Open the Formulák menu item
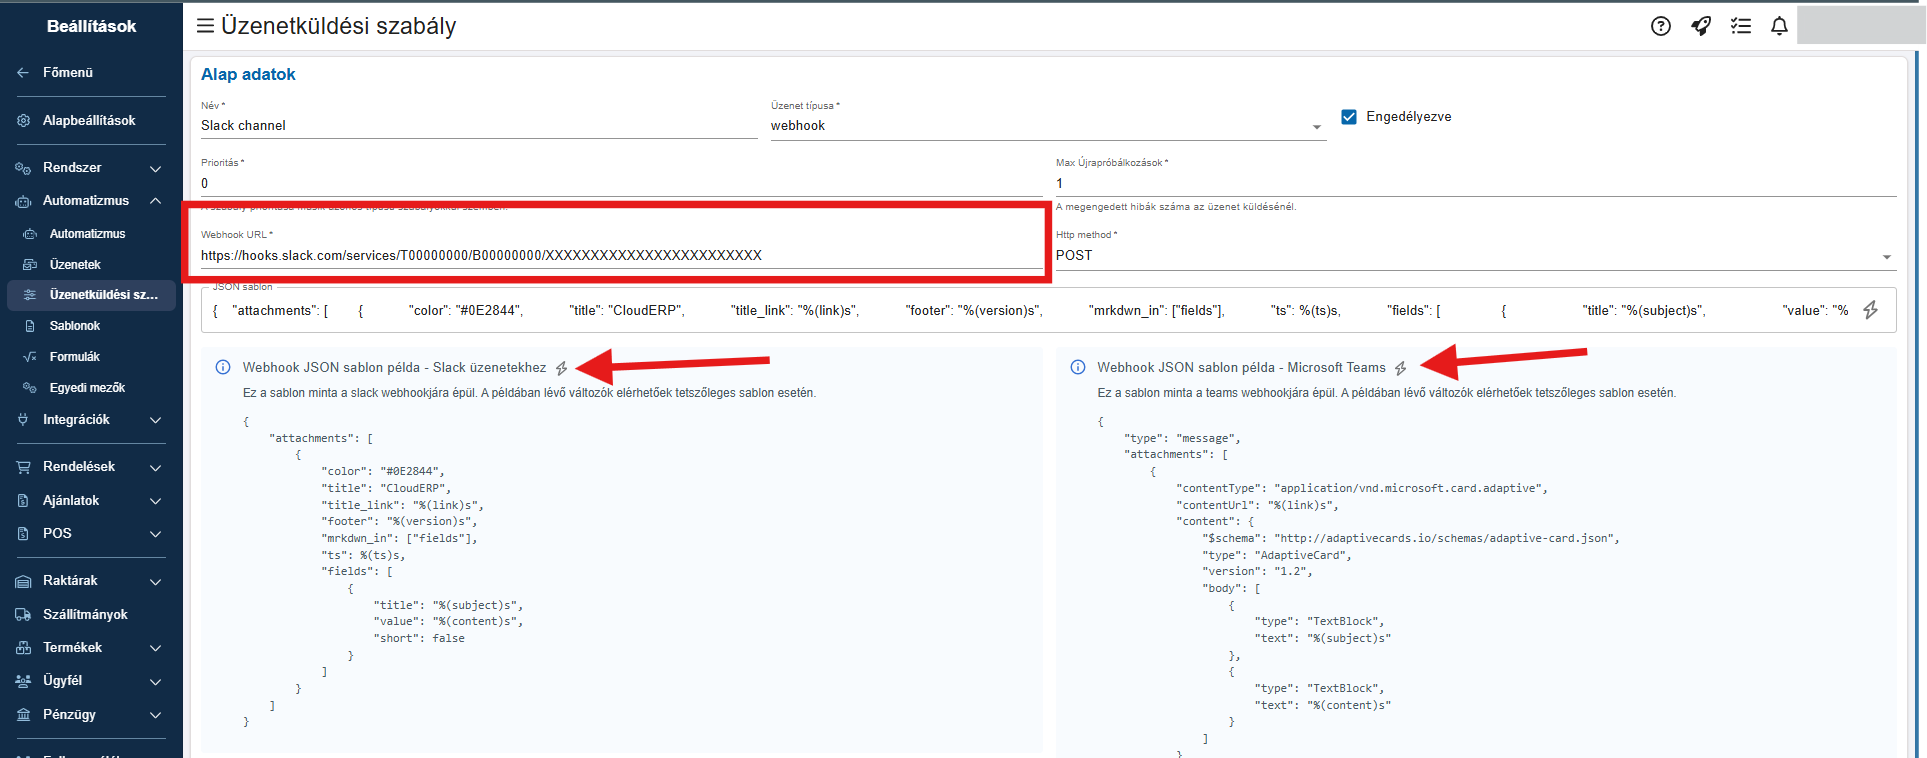This screenshot has height=758, width=1927. point(75,357)
